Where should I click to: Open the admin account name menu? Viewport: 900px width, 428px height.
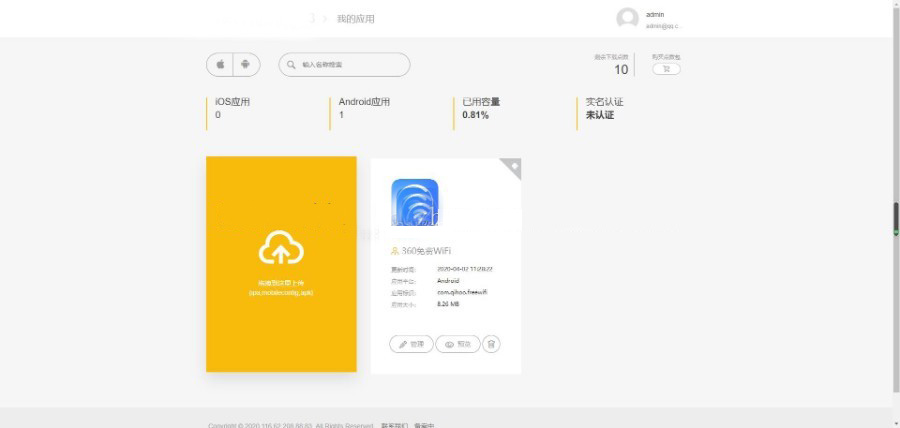[x=656, y=14]
